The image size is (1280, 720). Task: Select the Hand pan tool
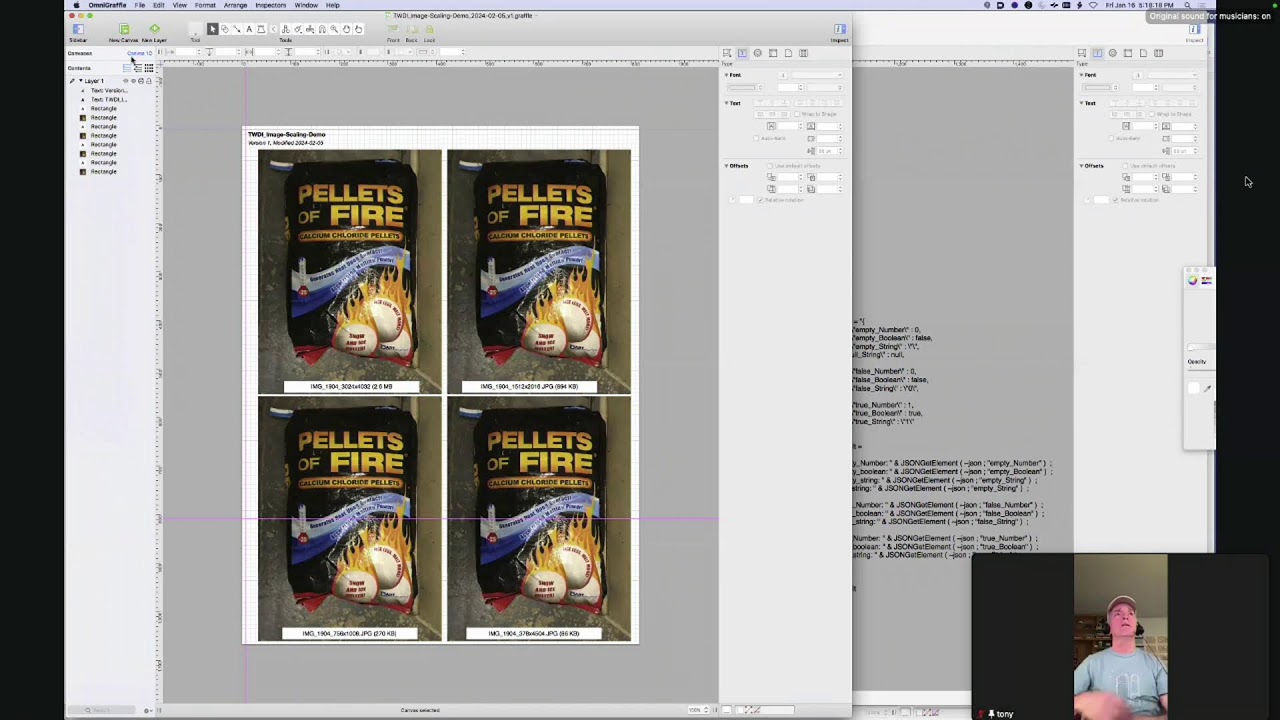[346, 29]
